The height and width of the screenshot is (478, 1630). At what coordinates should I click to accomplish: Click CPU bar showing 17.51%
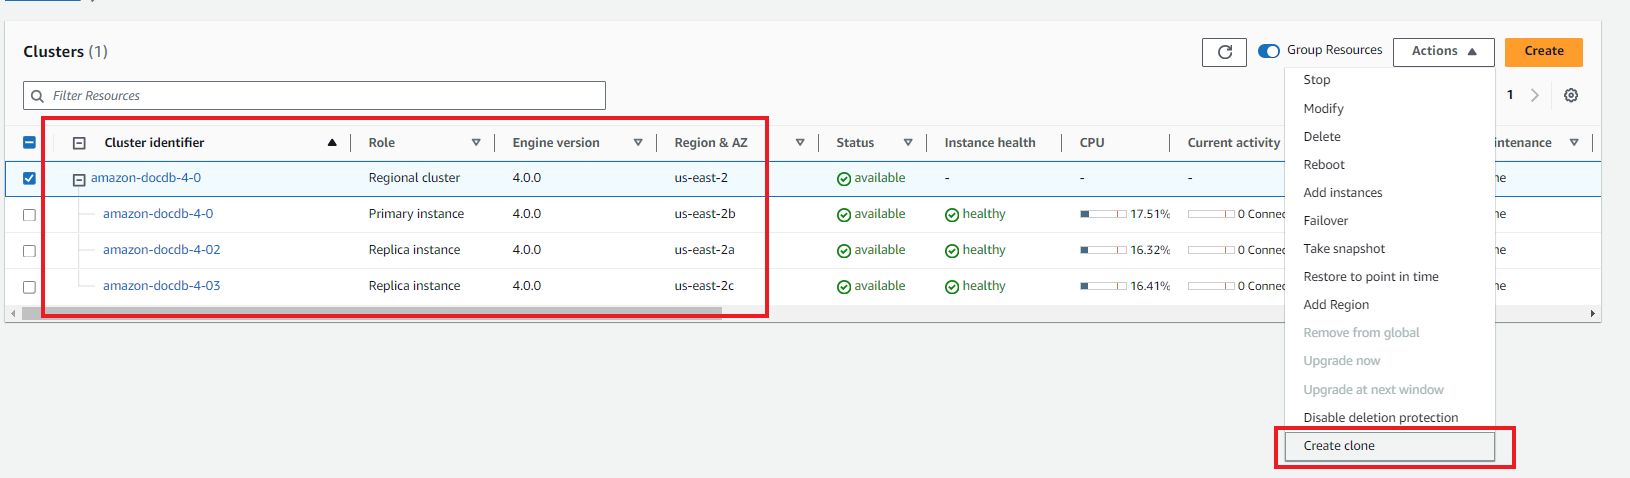click(1103, 214)
